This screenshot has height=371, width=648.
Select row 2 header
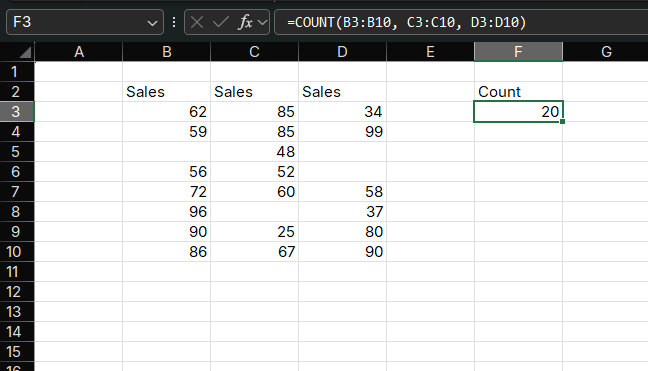click(17, 92)
